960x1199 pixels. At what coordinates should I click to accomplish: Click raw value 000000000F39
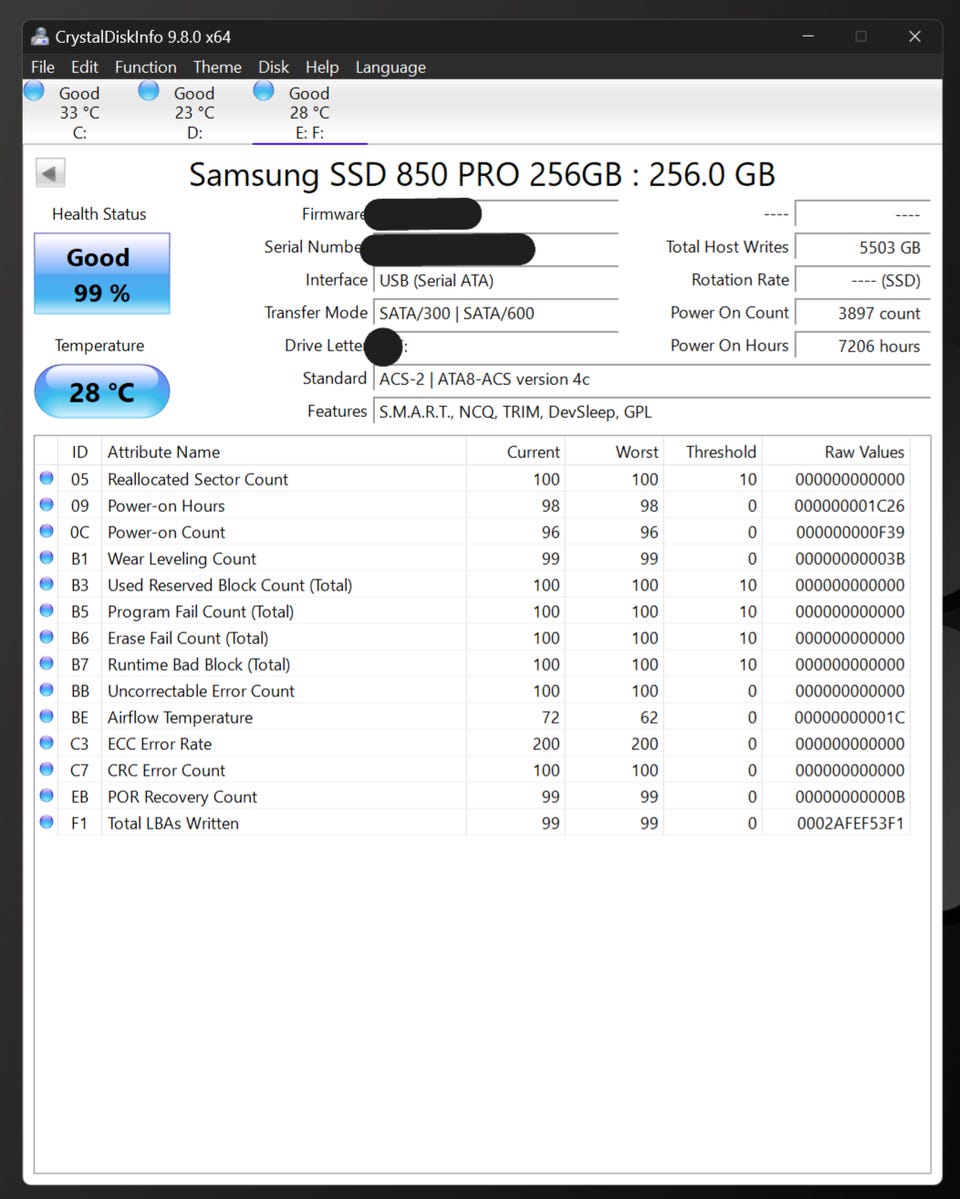click(x=850, y=532)
